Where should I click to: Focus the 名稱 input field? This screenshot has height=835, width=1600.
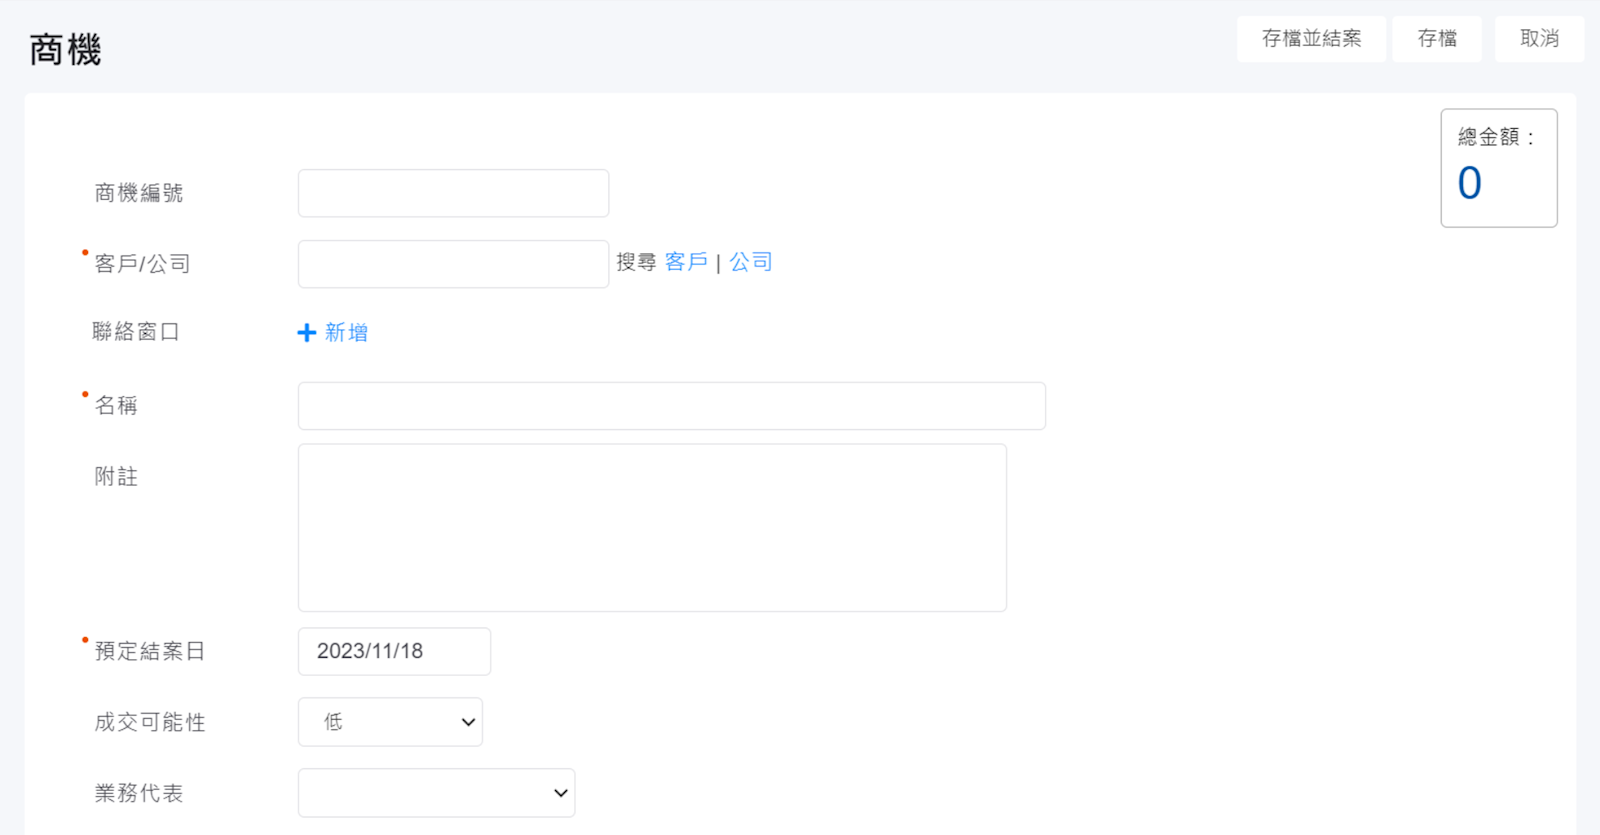pyautogui.click(x=671, y=406)
